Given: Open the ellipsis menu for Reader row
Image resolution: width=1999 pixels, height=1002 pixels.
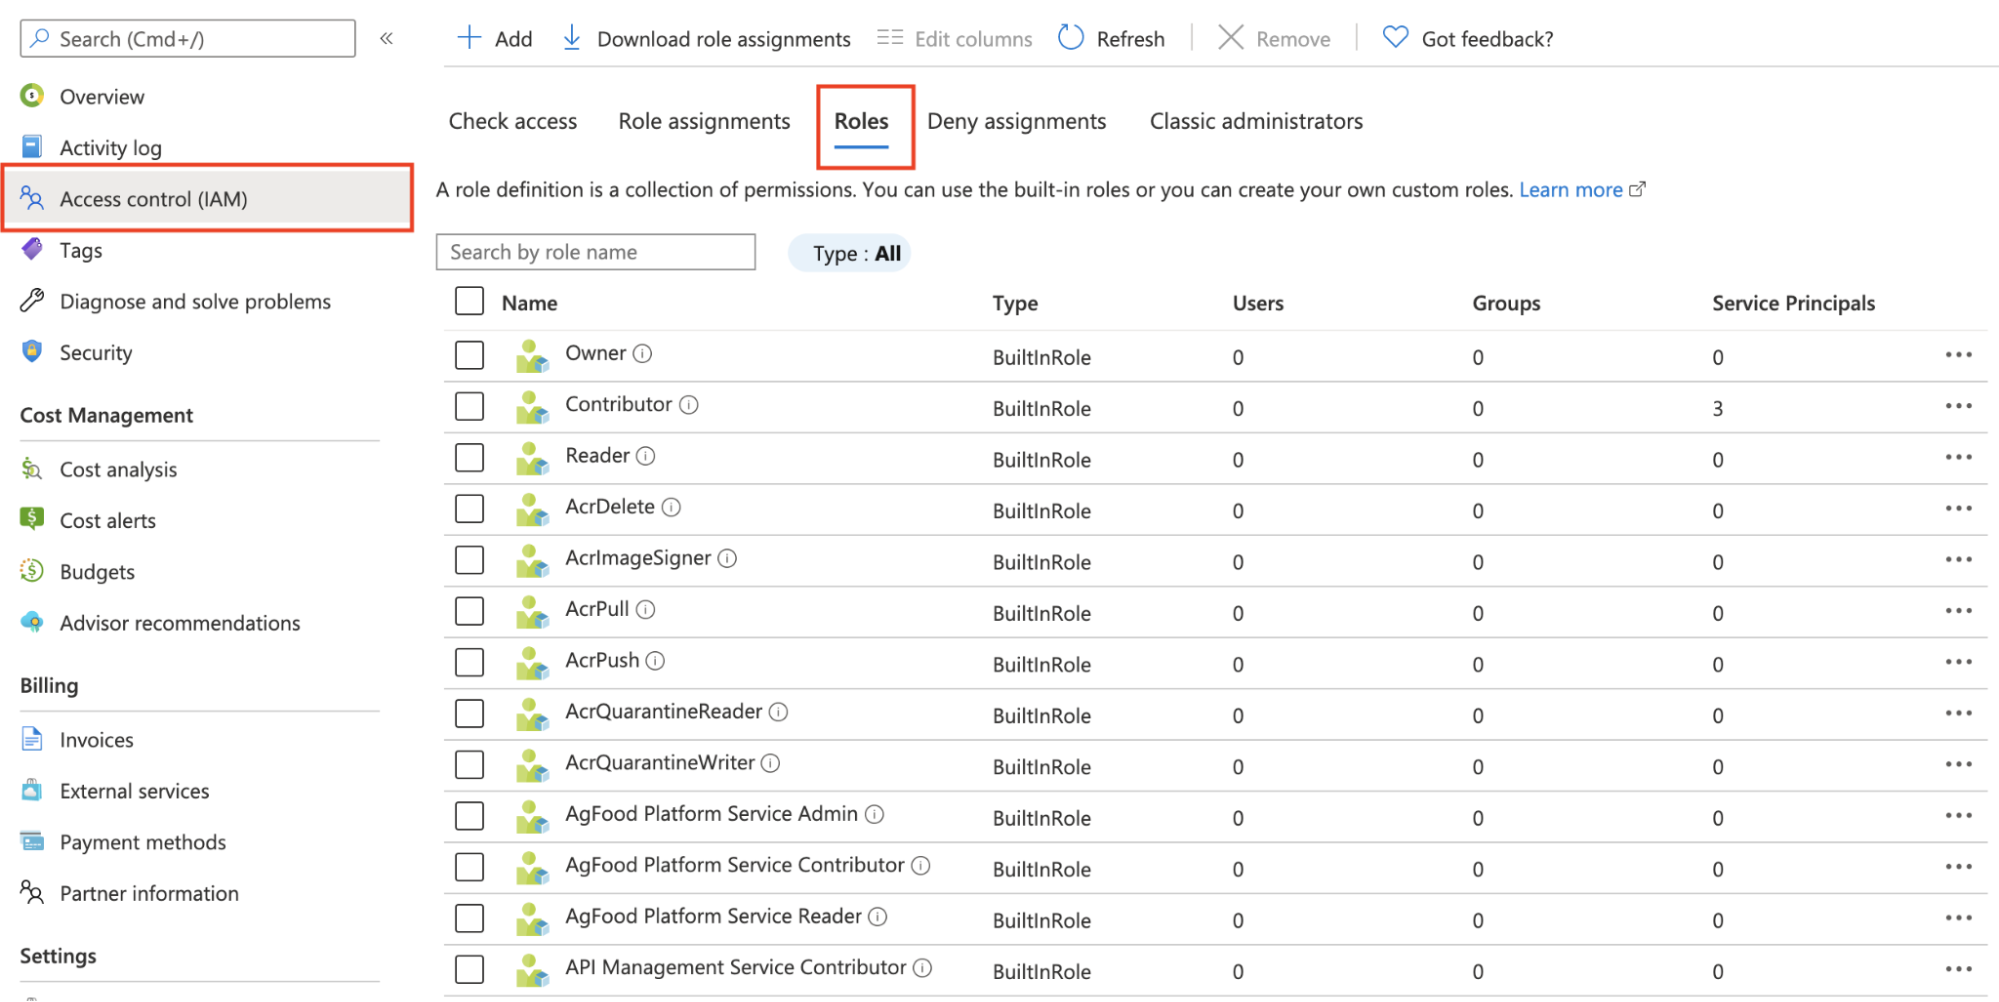Looking at the screenshot, I should coord(1959,457).
